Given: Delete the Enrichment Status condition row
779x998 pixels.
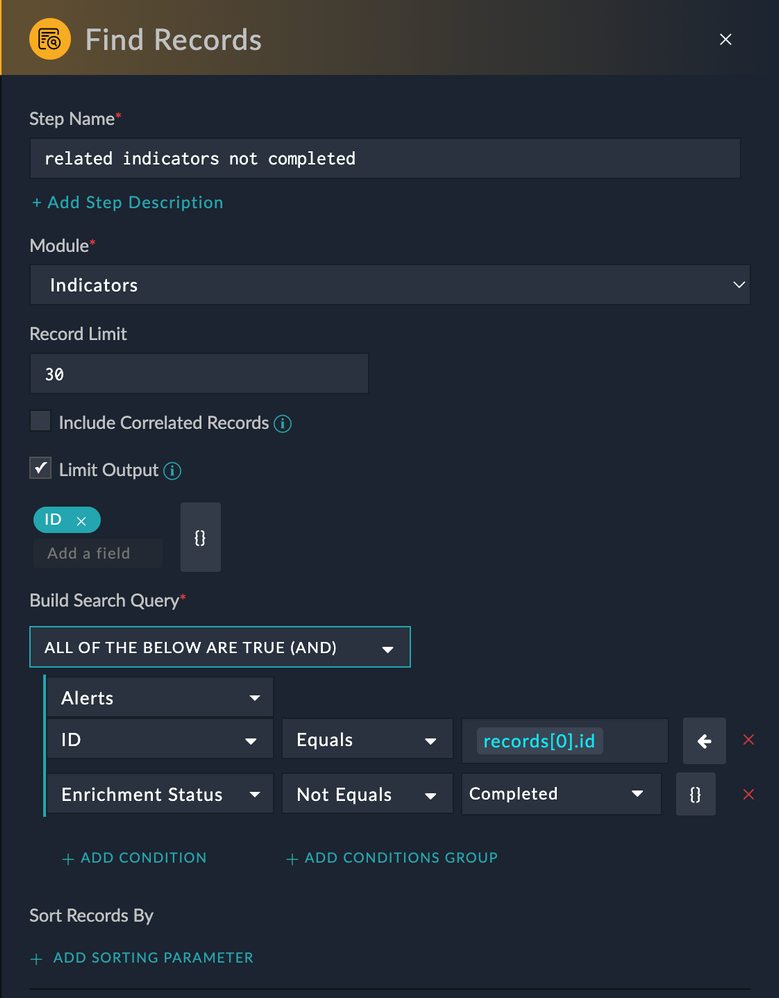Looking at the screenshot, I should pyautogui.click(x=748, y=794).
